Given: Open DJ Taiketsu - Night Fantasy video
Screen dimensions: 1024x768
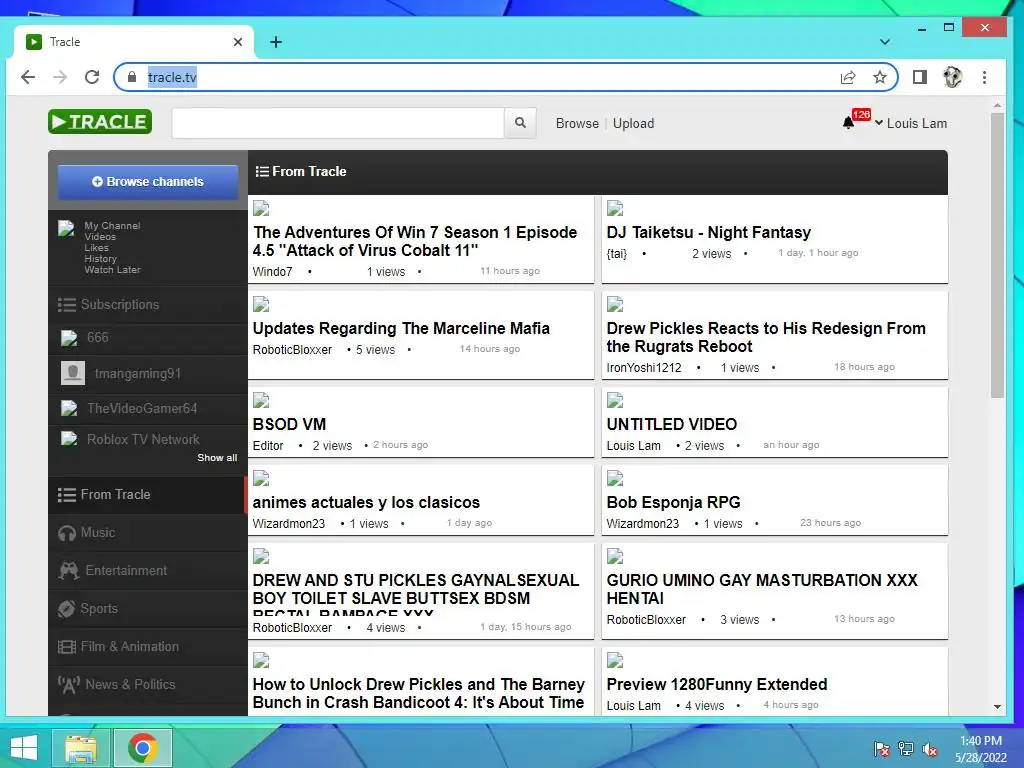Looking at the screenshot, I should click(709, 232).
